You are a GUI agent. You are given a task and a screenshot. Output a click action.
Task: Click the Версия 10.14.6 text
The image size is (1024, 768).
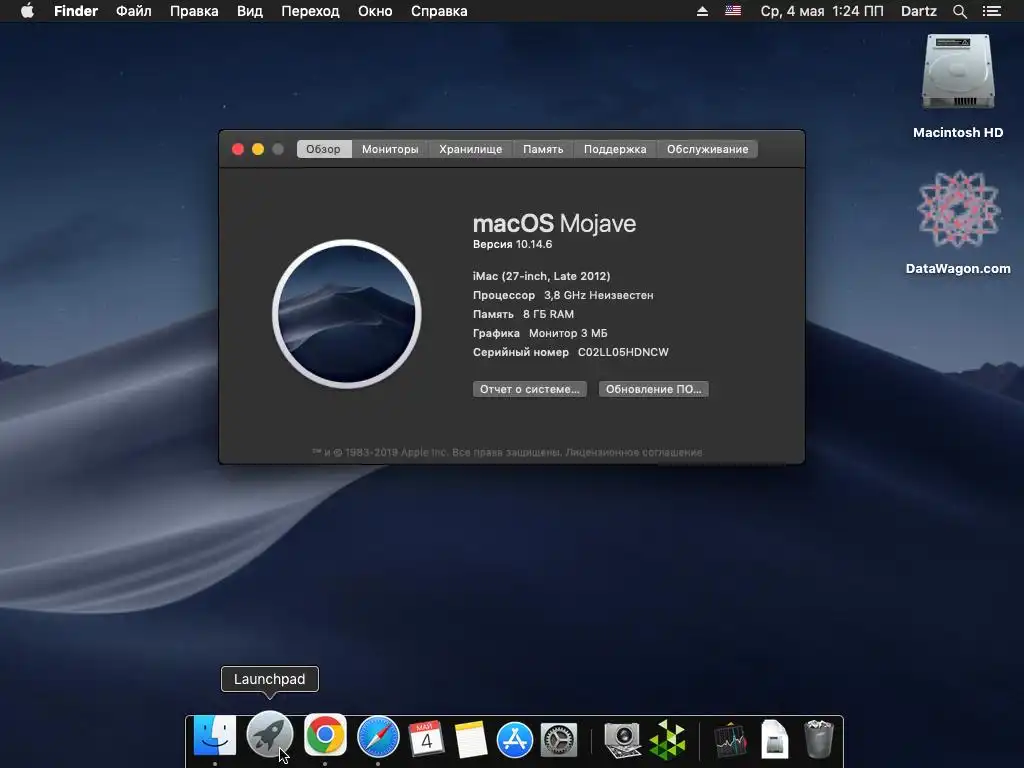tap(513, 244)
